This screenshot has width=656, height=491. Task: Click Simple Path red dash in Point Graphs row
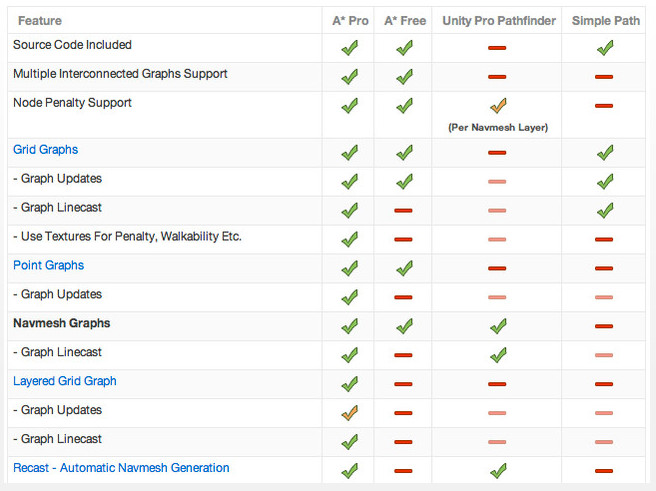coord(604,269)
